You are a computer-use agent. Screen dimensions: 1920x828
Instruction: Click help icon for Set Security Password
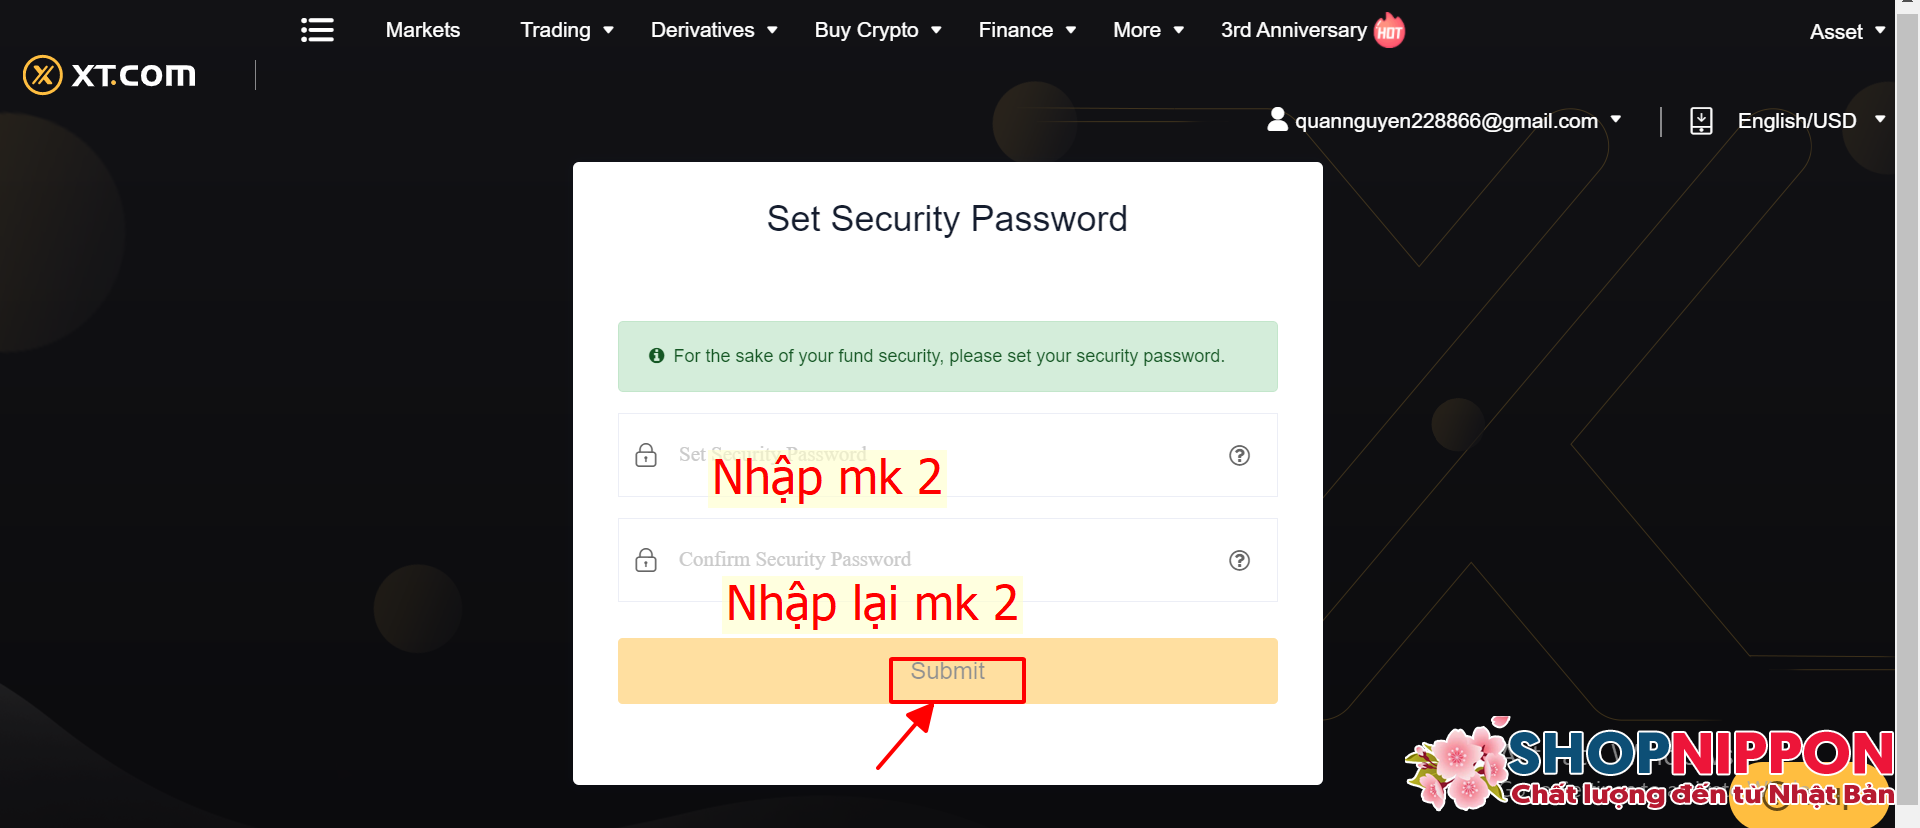click(x=1239, y=455)
